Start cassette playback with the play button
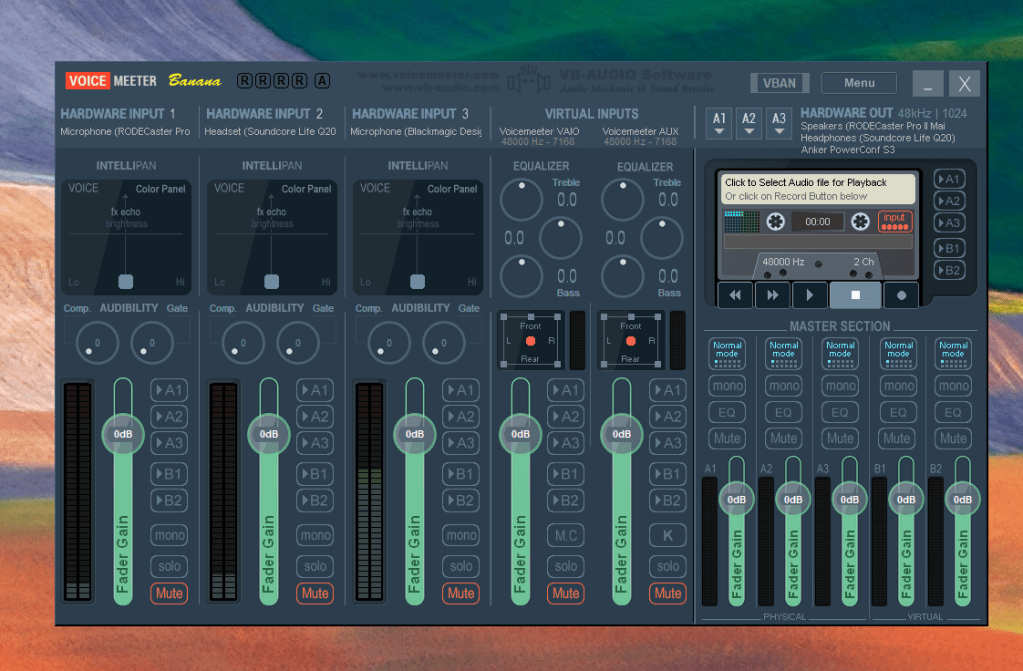Viewport: 1023px width, 671px height. [x=810, y=295]
